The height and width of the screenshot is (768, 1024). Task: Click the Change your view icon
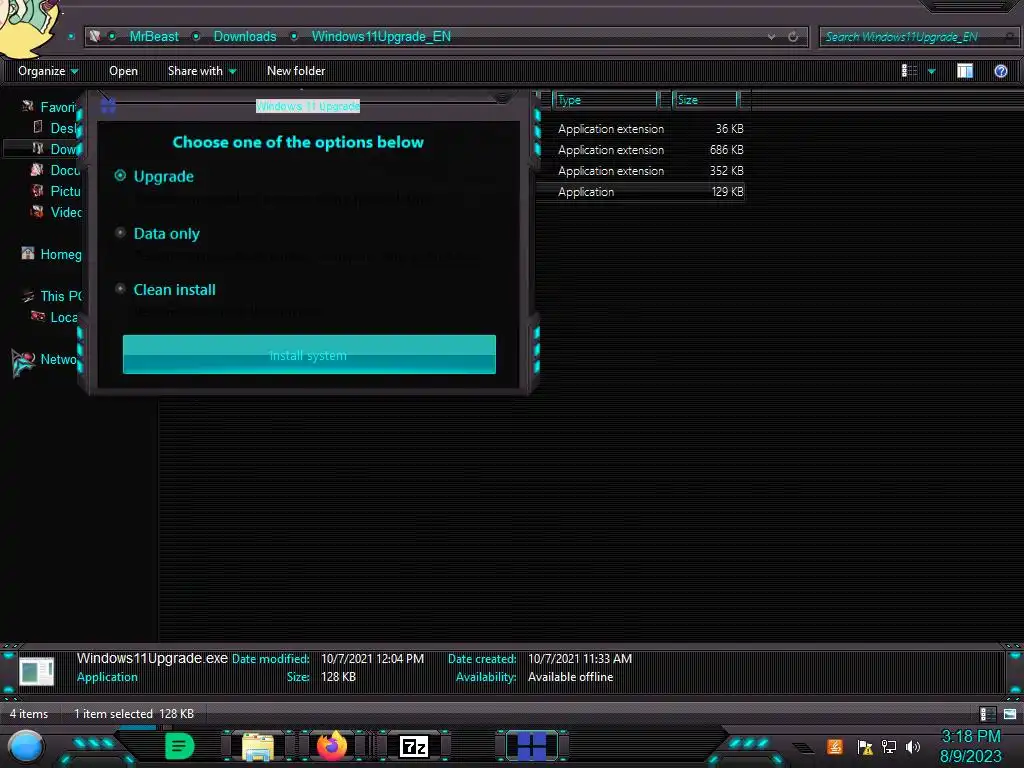pyautogui.click(x=909, y=71)
